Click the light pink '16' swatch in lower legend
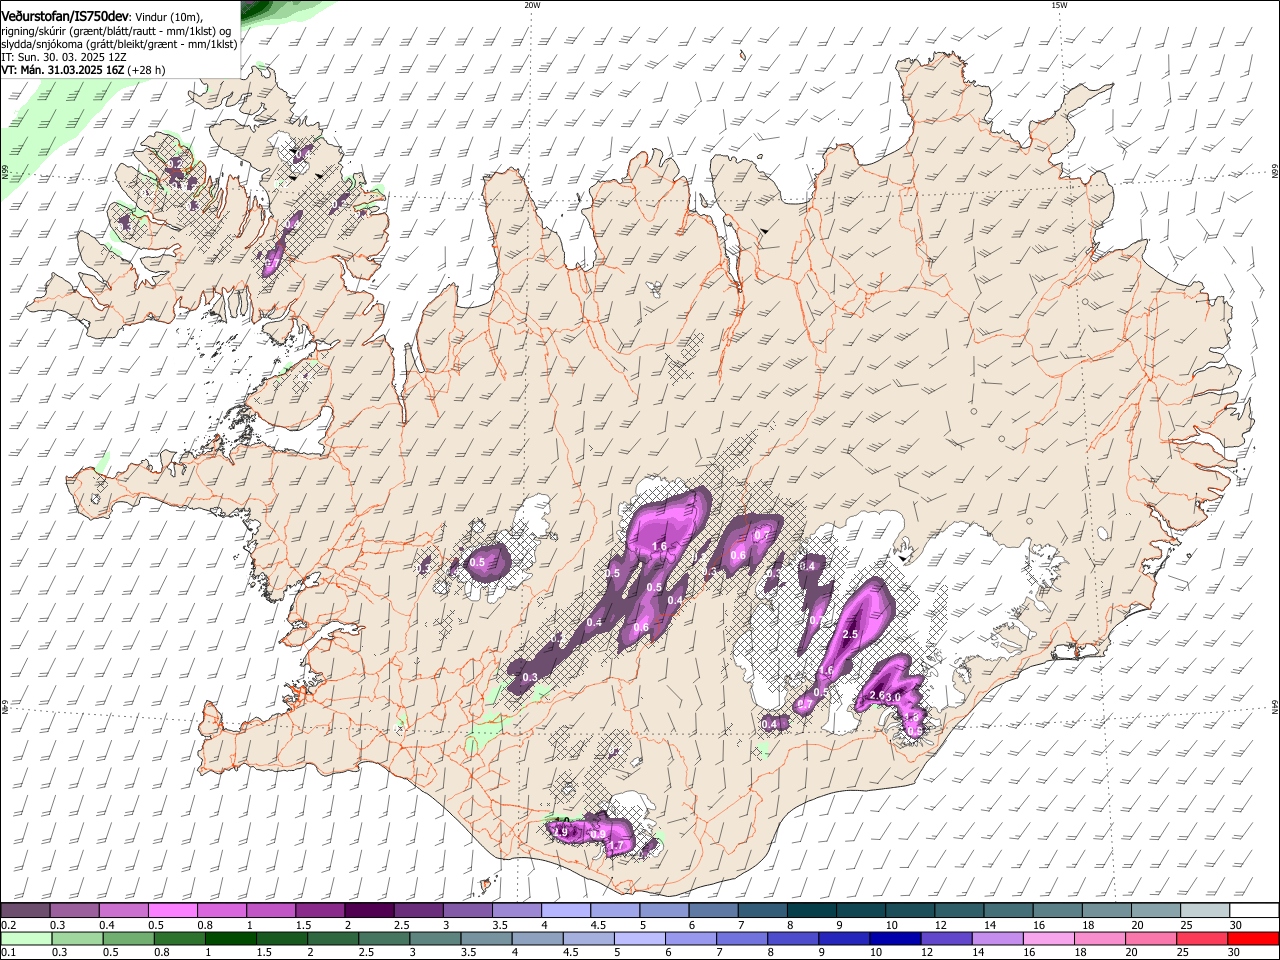This screenshot has height=960, width=1280. [1047, 938]
